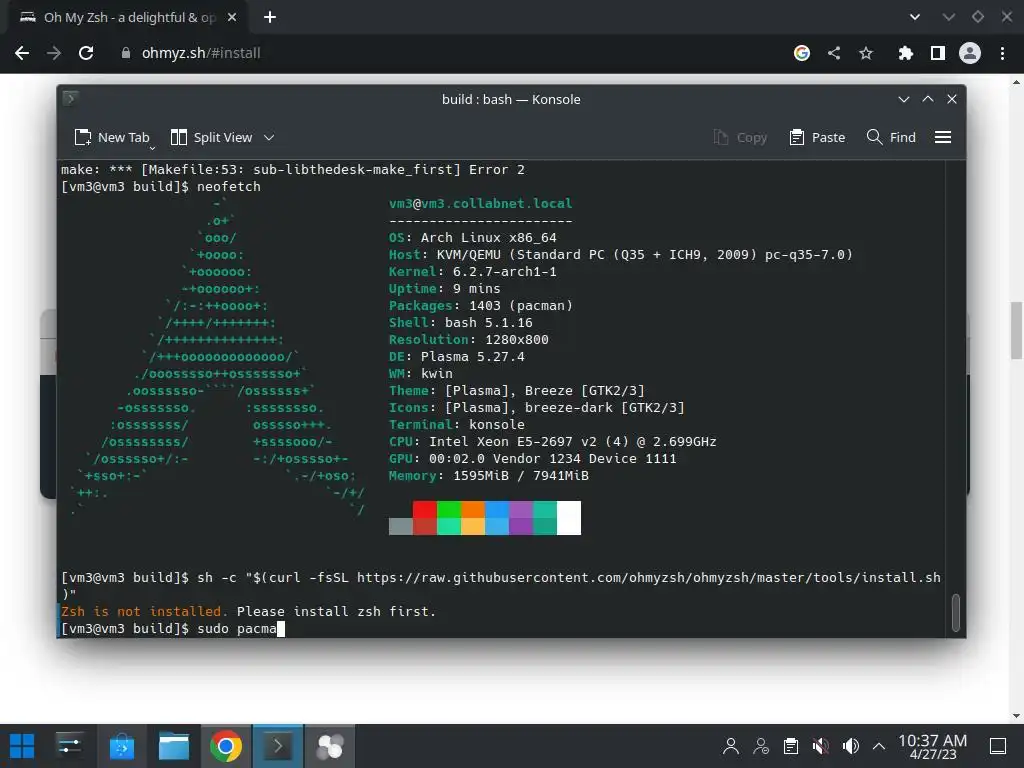Toggle the browser side panel
Image resolution: width=1024 pixels, height=768 pixels.
click(x=938, y=53)
